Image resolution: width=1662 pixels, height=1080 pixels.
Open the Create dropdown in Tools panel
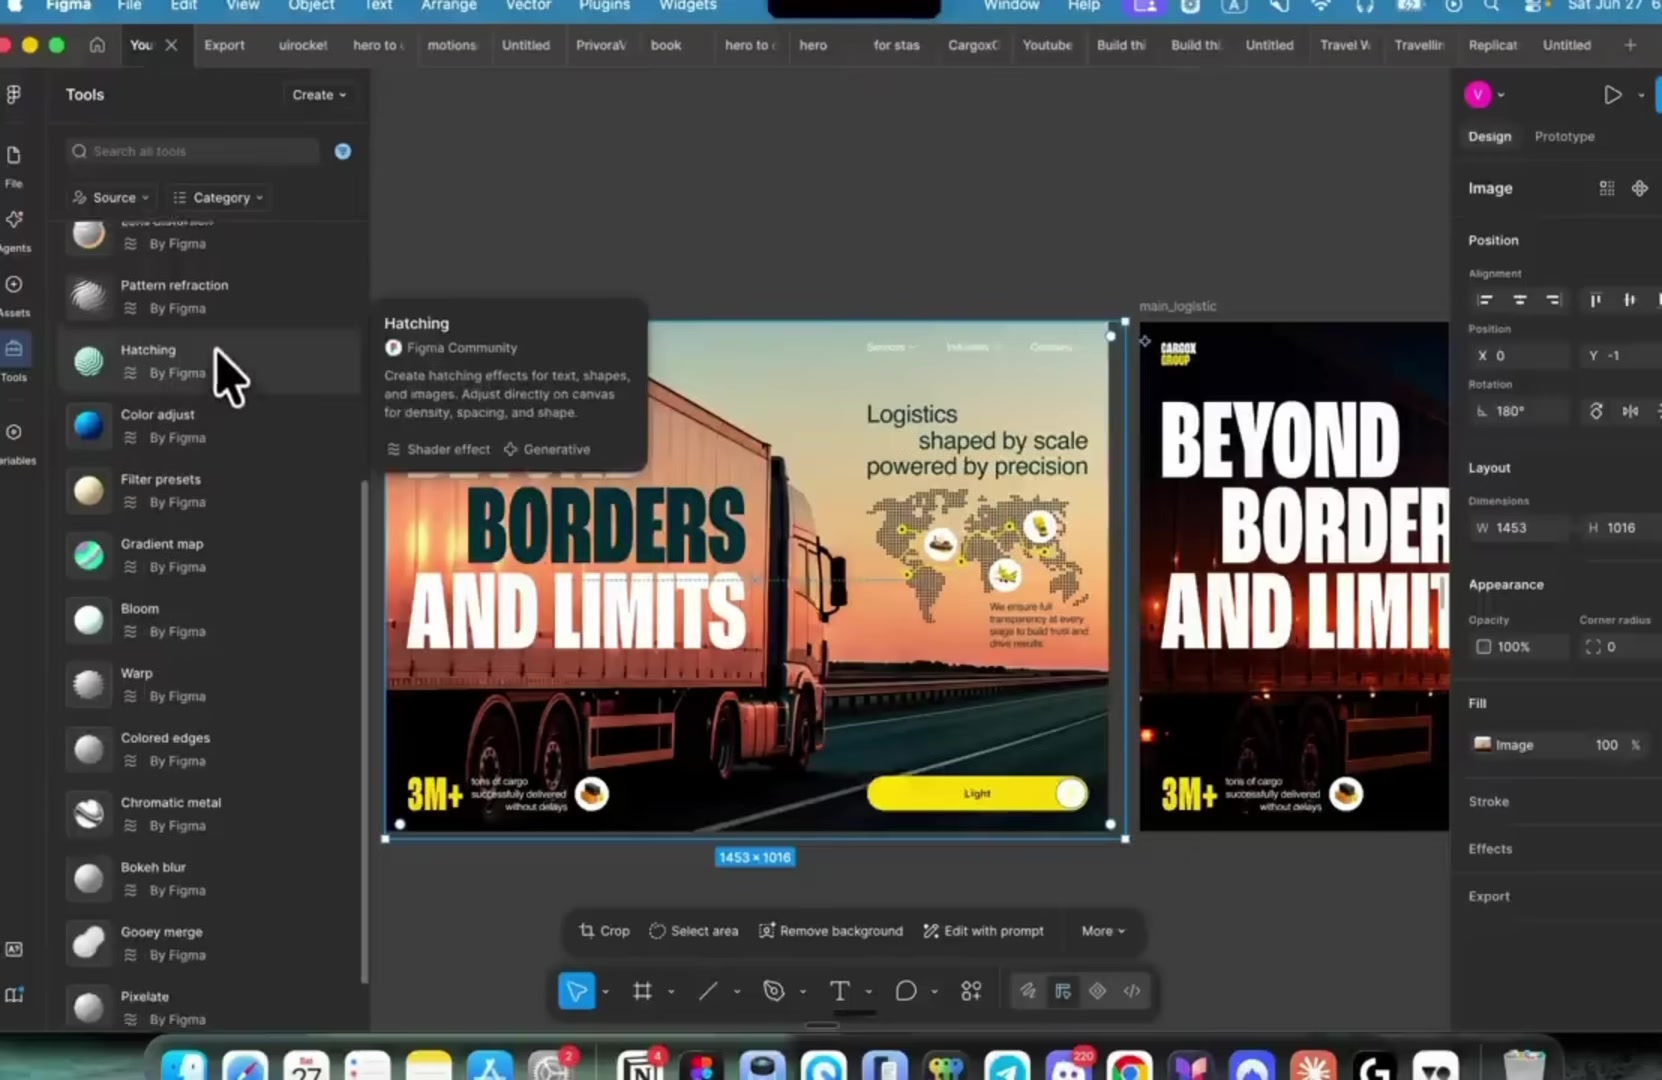click(x=319, y=95)
